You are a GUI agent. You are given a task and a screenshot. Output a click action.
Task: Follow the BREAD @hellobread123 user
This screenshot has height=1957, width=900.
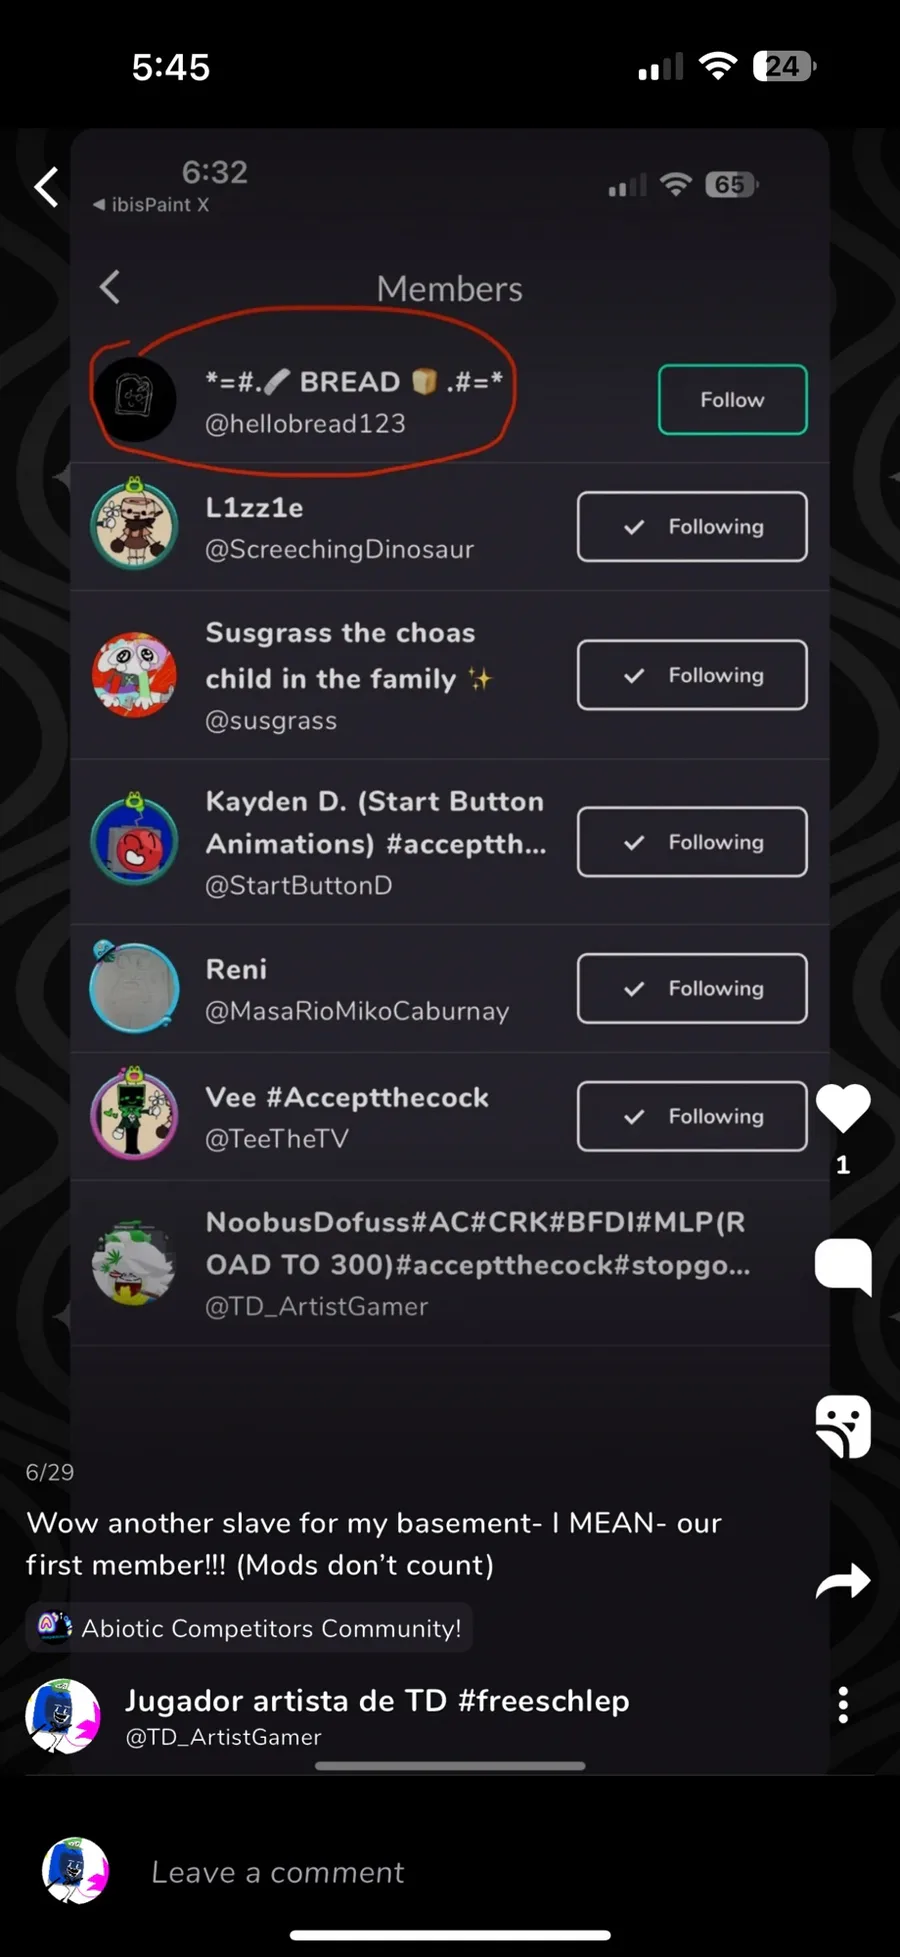pyautogui.click(x=732, y=399)
